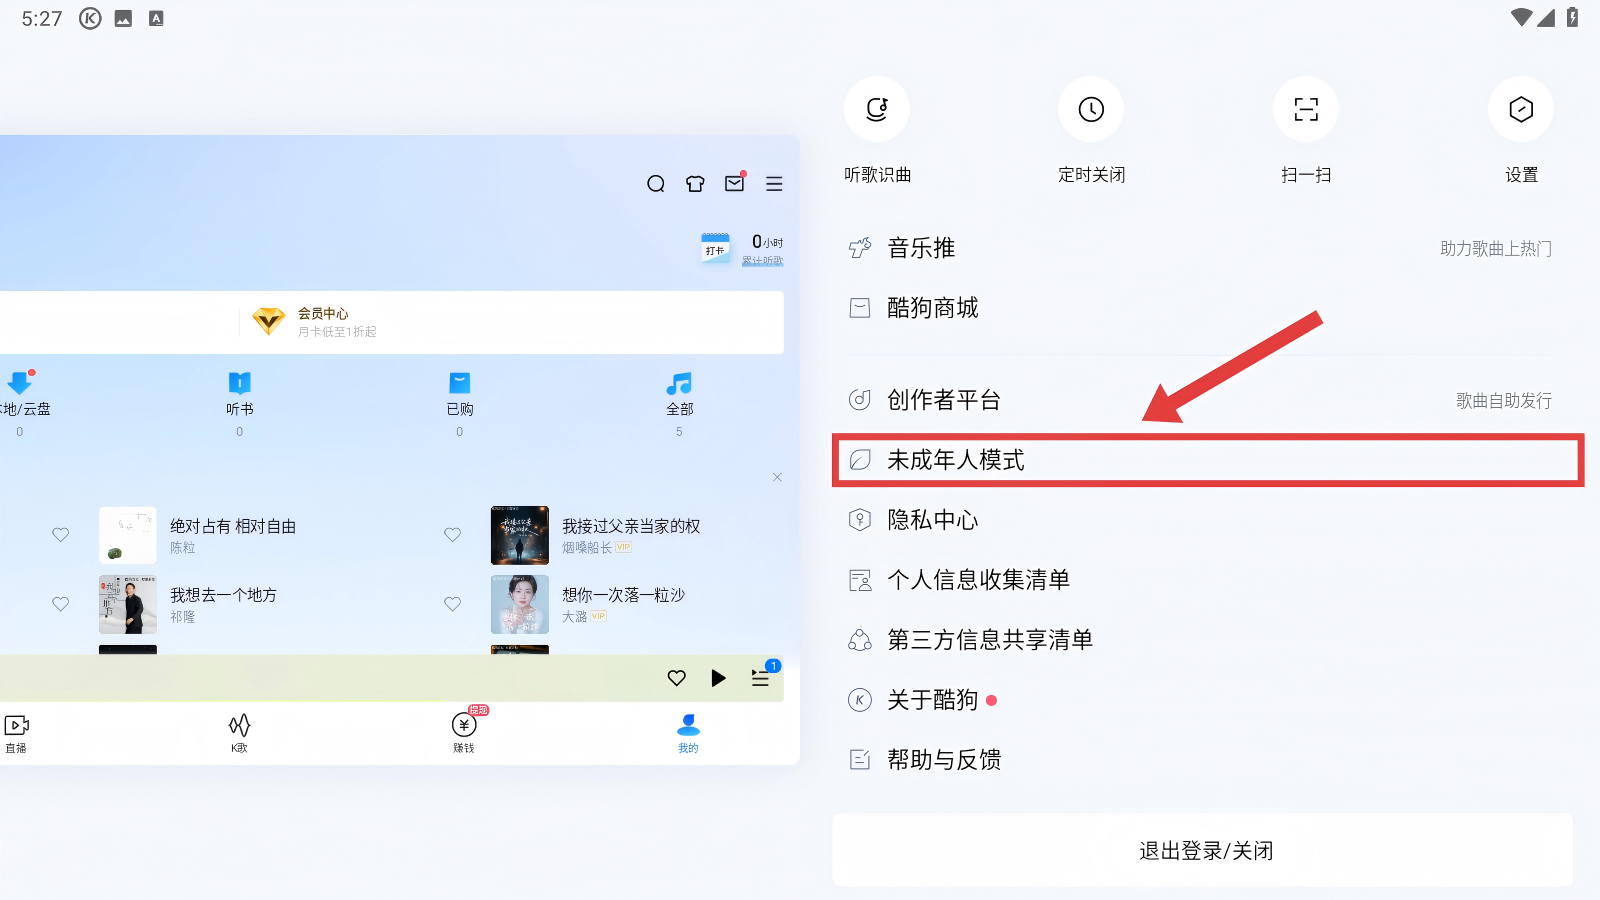The height and width of the screenshot is (900, 1600).
Task: Switch to the 赚钱 bottom tab
Action: (x=464, y=731)
